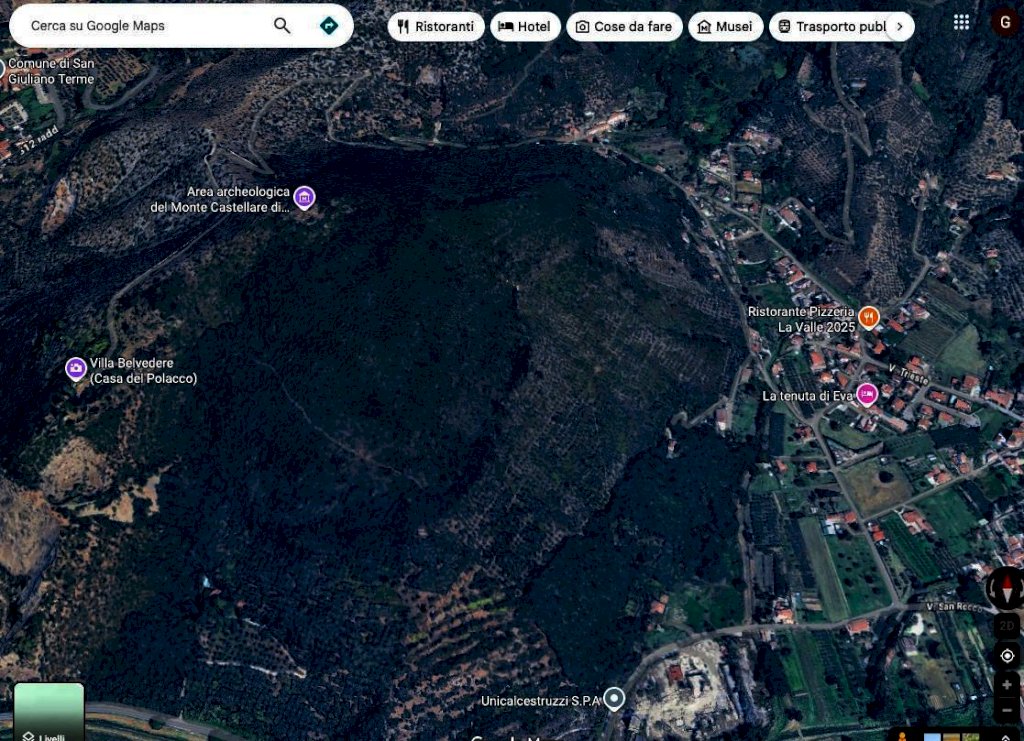The image size is (1024, 741).
Task: Click the search magnifier icon
Action: (x=282, y=26)
